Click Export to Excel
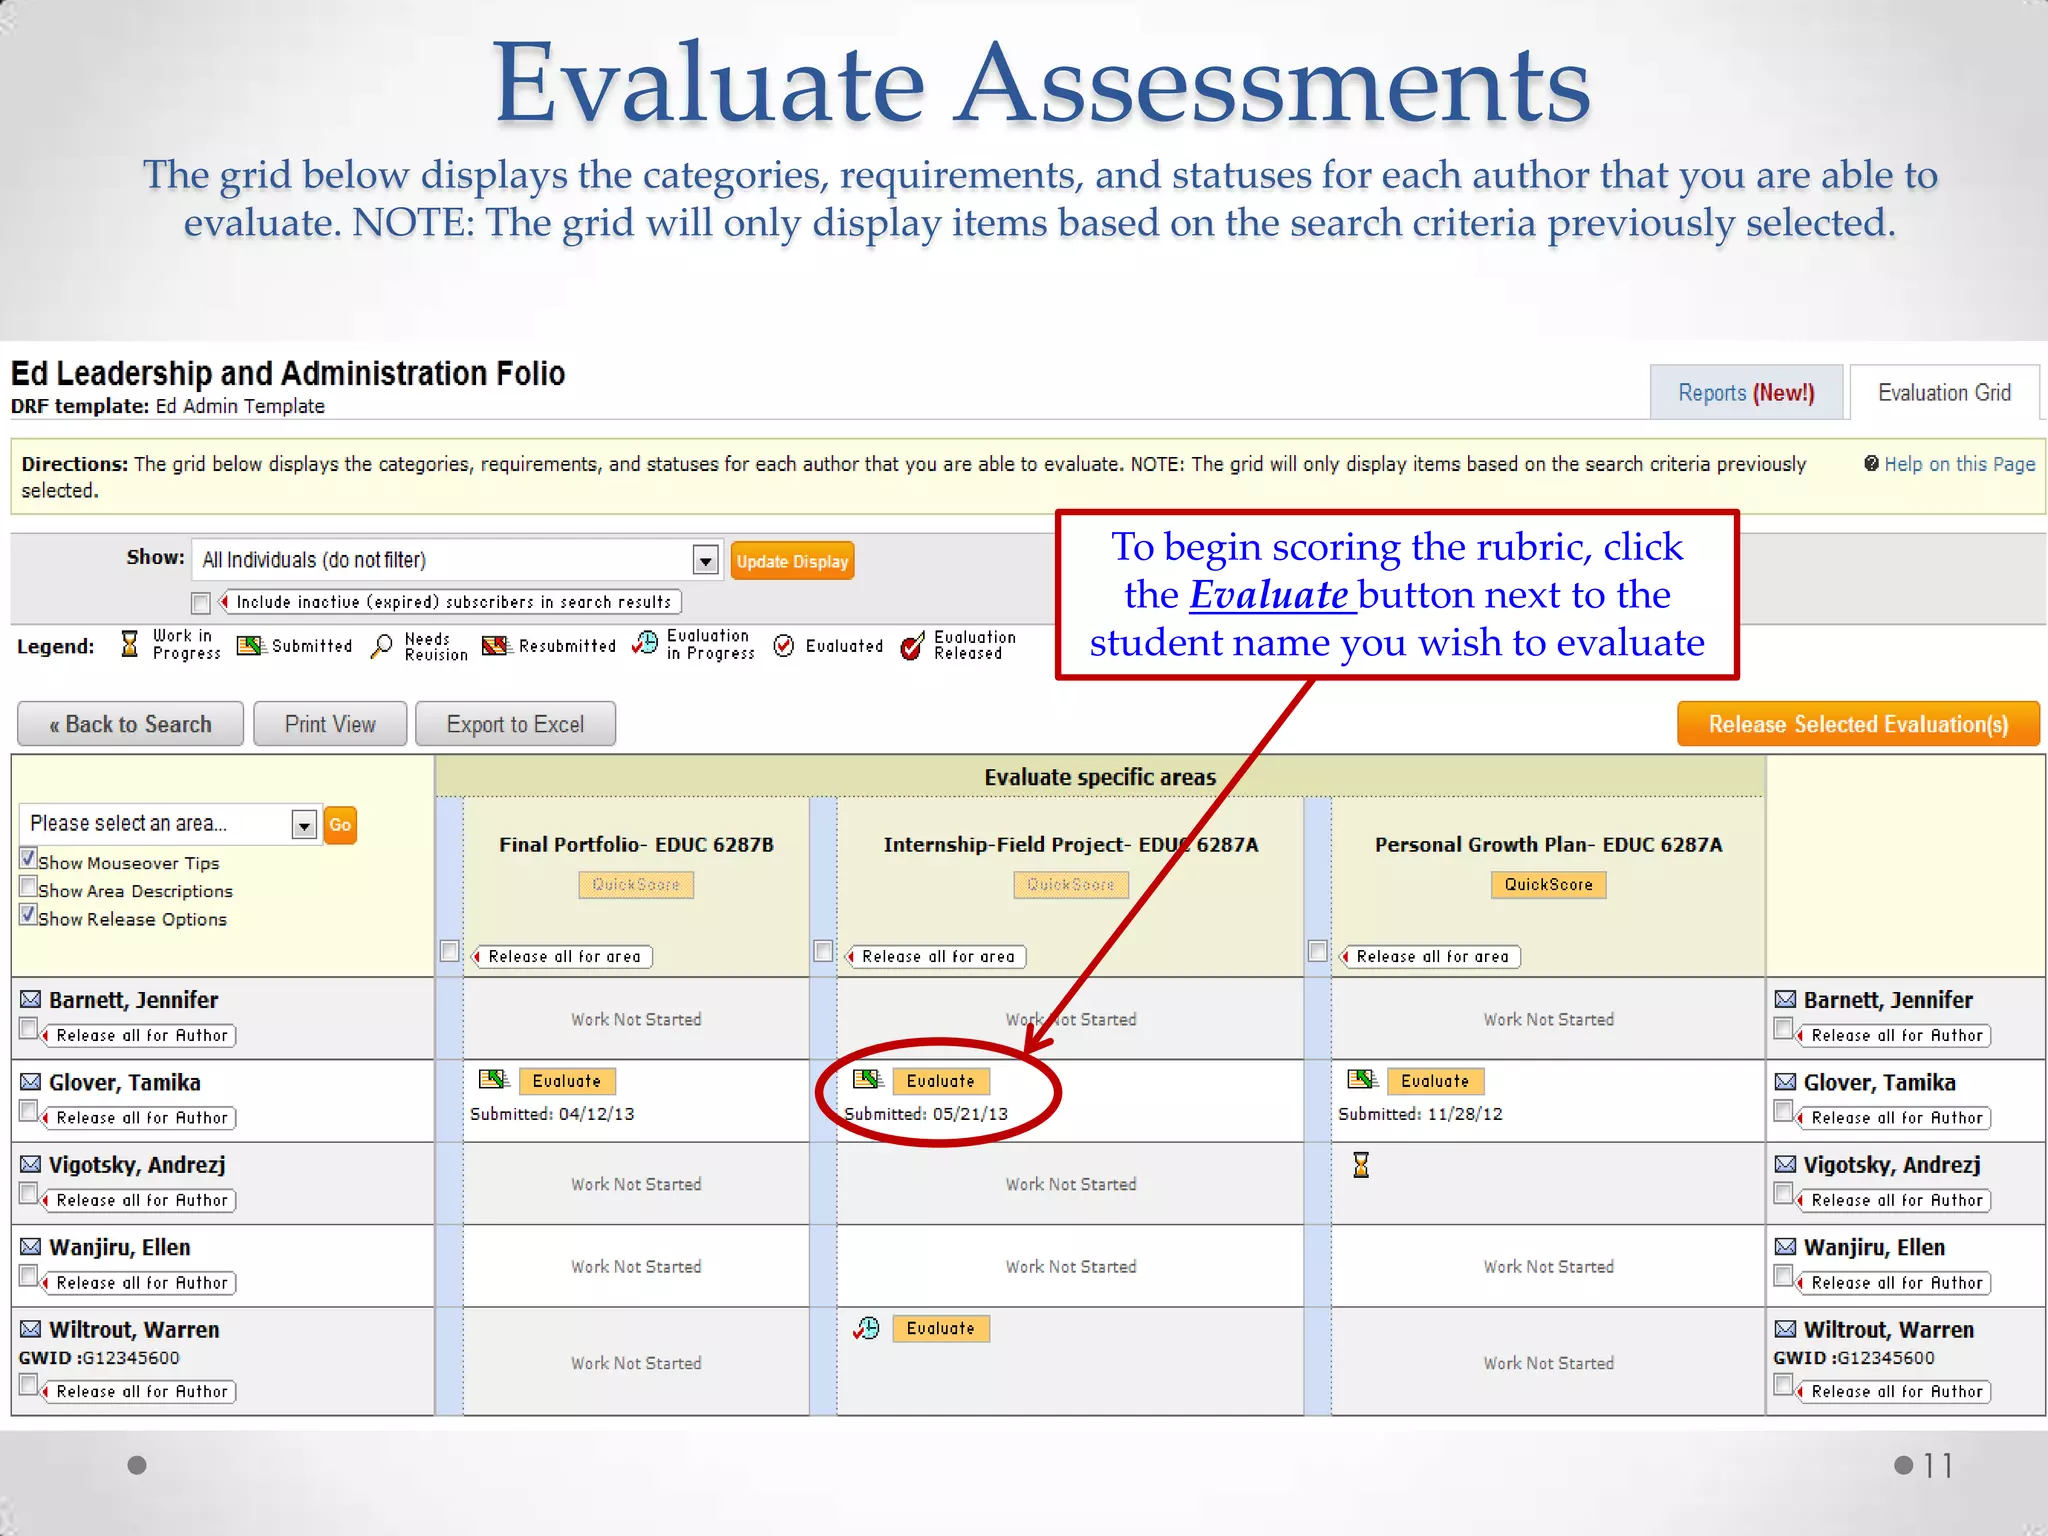This screenshot has width=2048, height=1536. point(515,724)
